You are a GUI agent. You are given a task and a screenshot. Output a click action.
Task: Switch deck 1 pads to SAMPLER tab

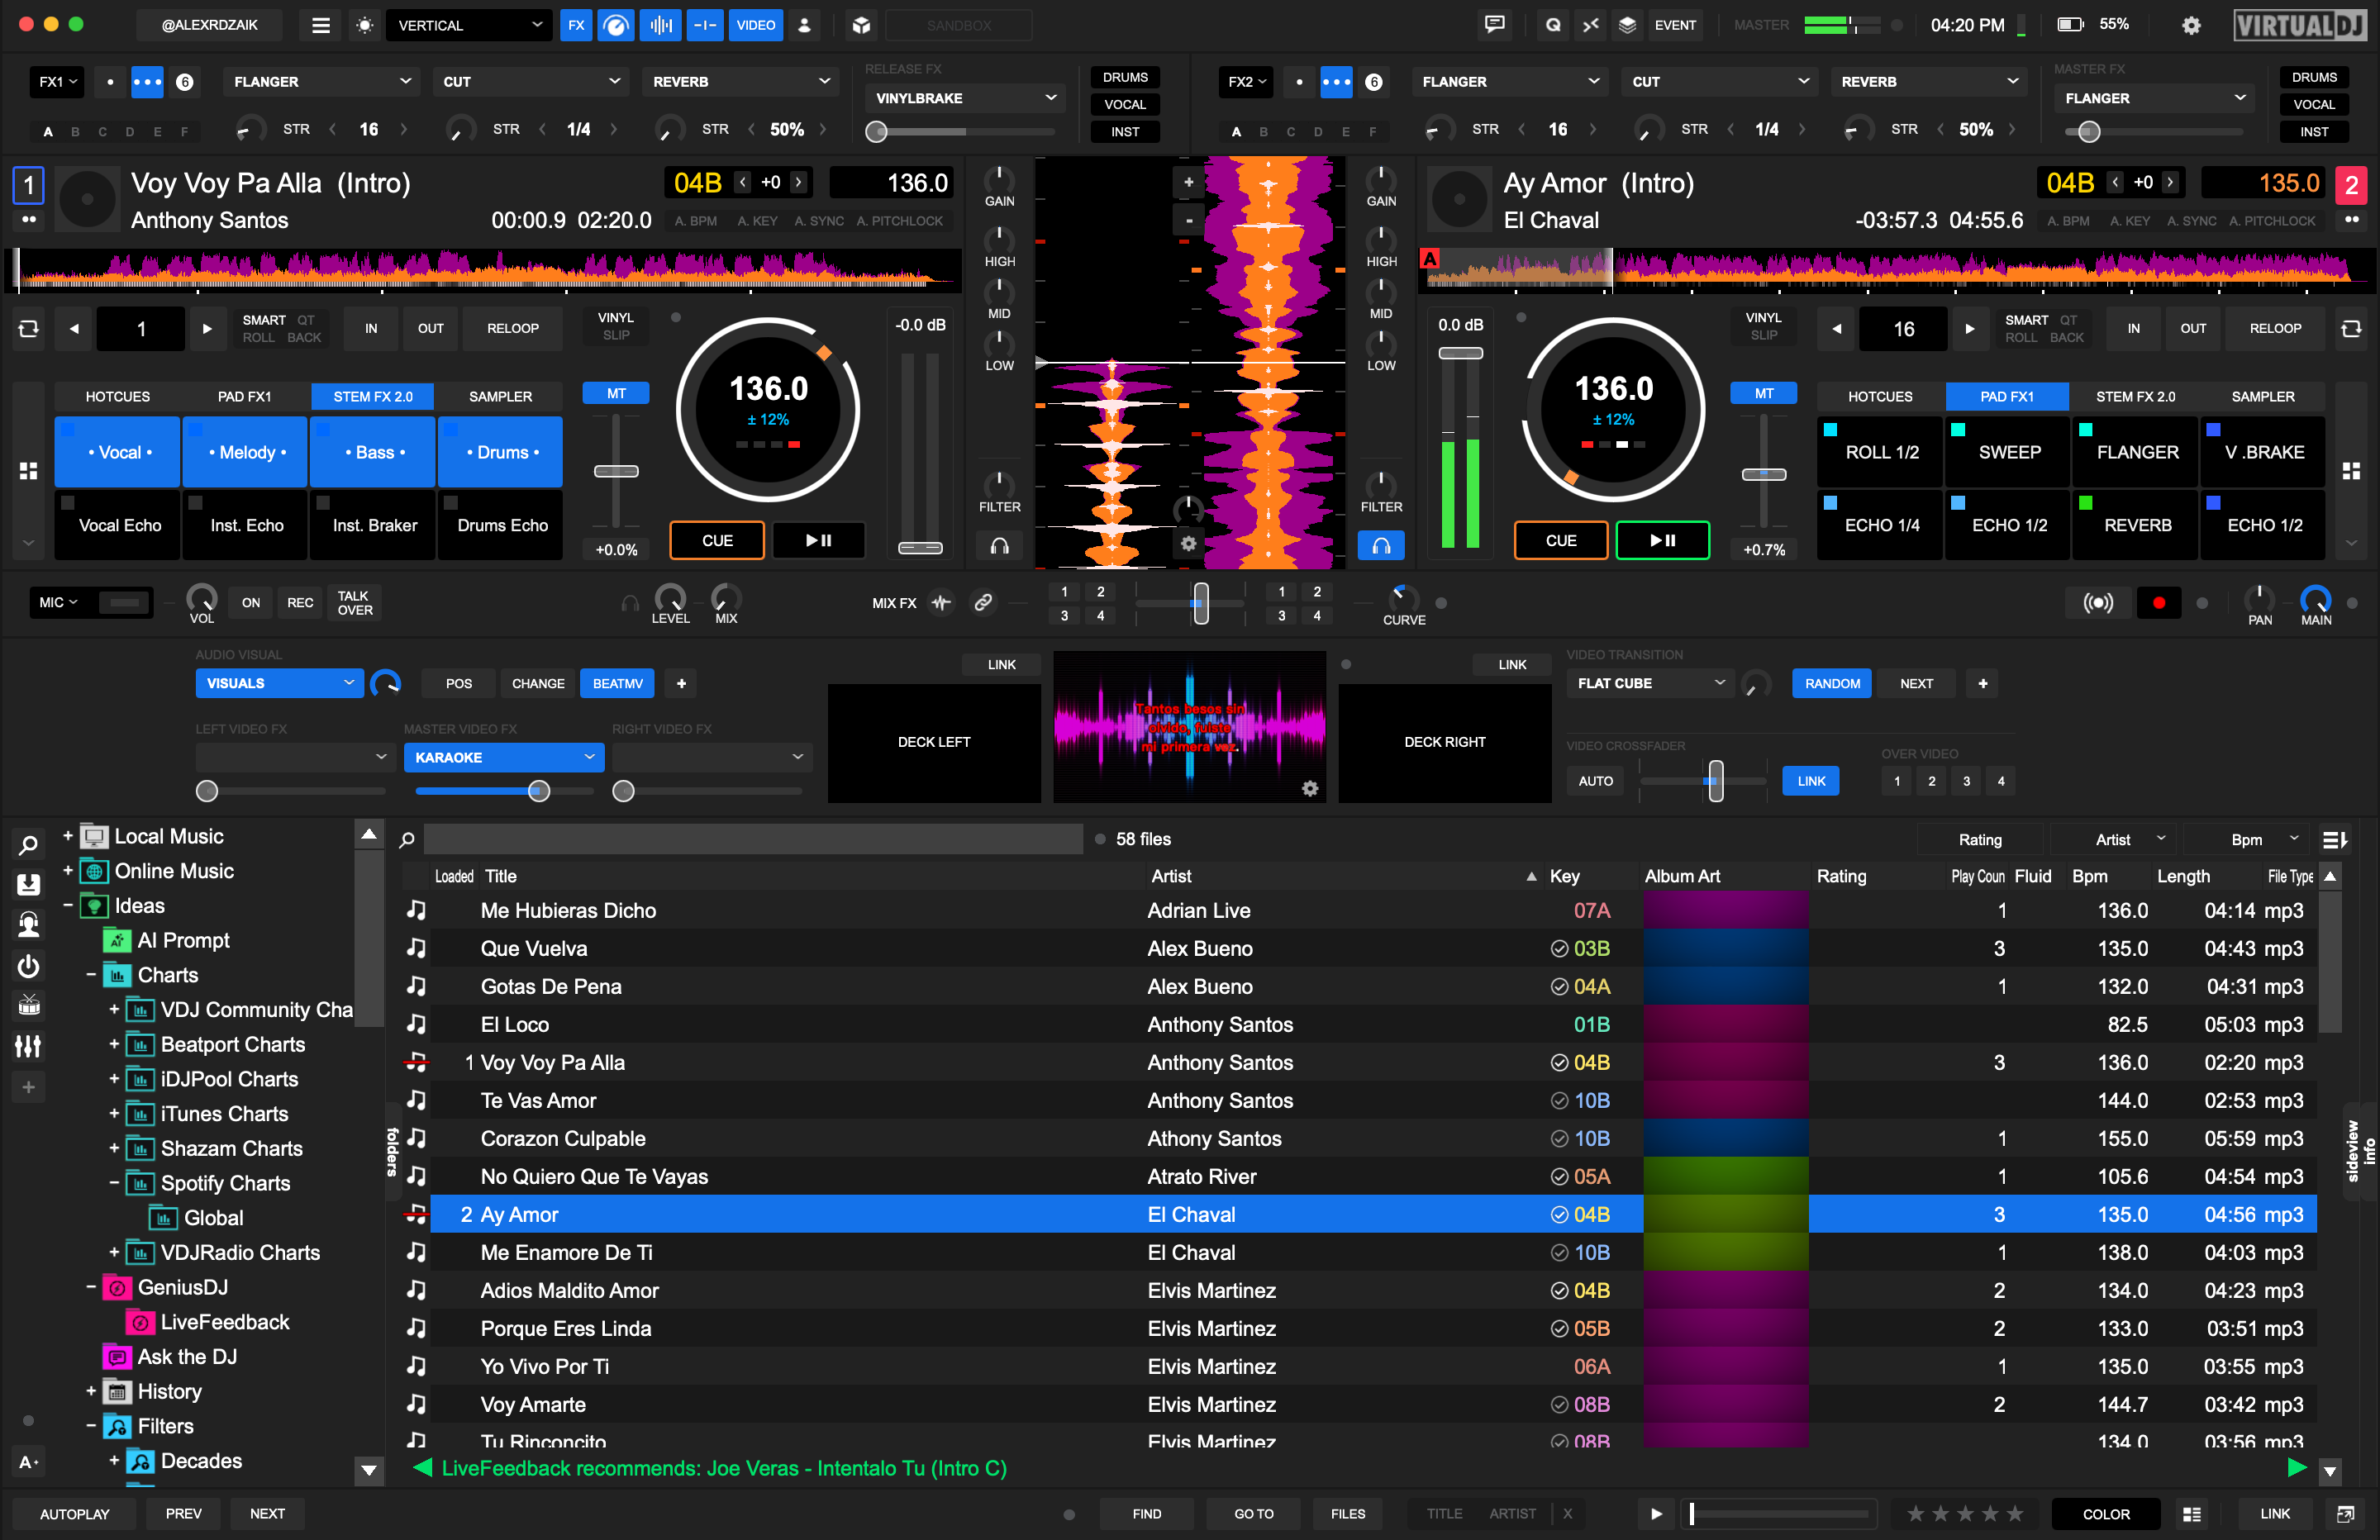[x=500, y=396]
